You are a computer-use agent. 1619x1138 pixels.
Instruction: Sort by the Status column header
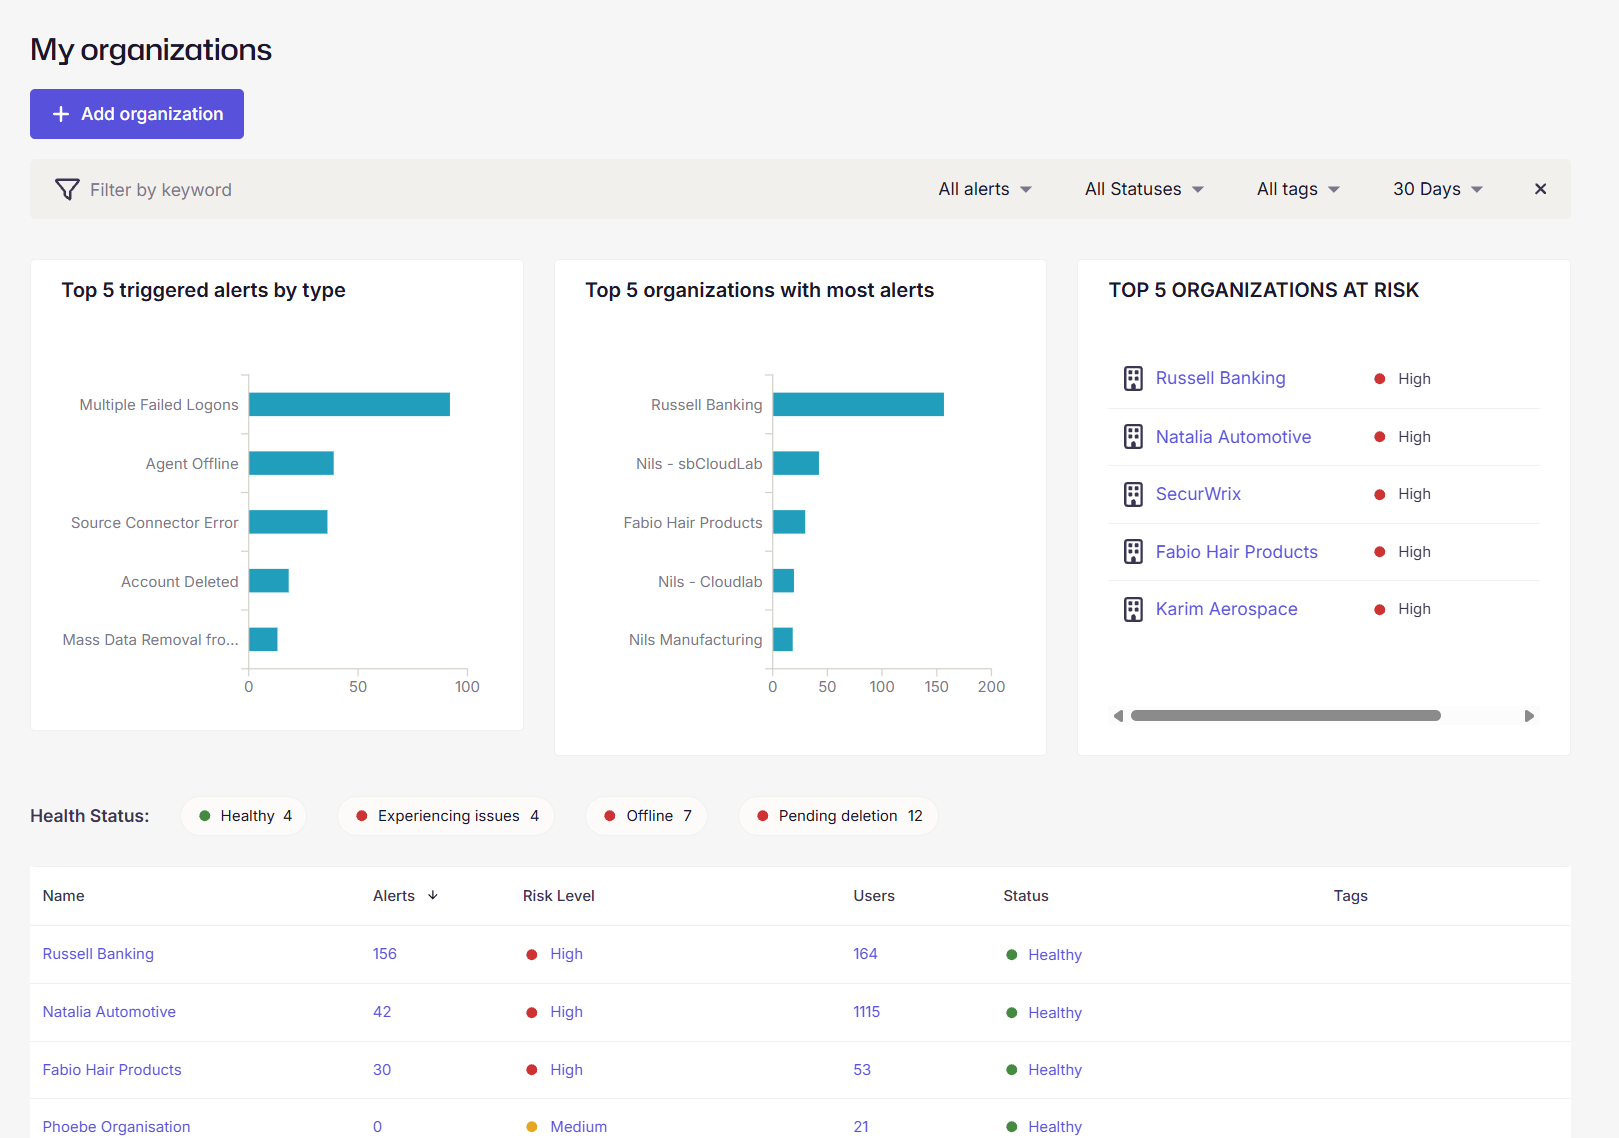(1026, 896)
